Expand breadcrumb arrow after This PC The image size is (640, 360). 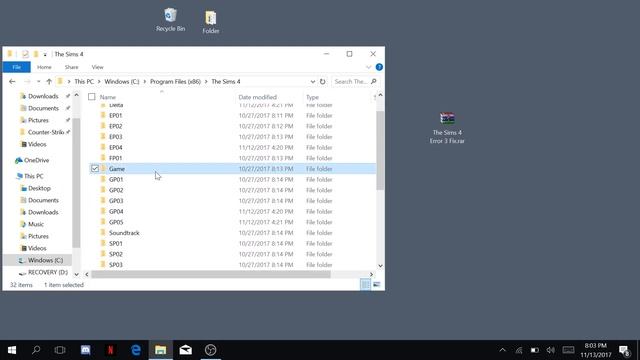click(99, 82)
